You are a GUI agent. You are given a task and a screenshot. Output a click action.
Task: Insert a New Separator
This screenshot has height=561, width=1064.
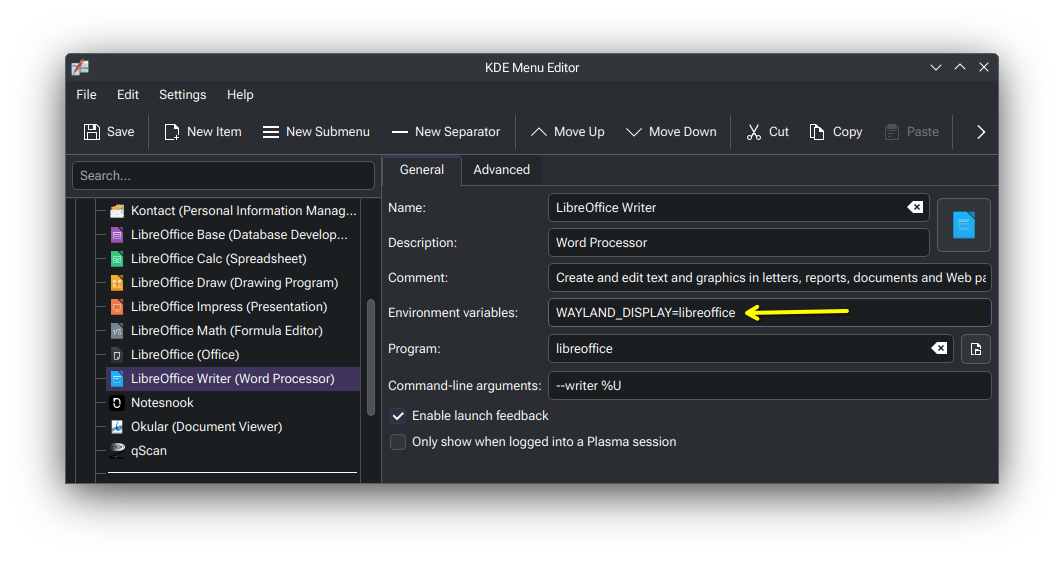pos(446,132)
